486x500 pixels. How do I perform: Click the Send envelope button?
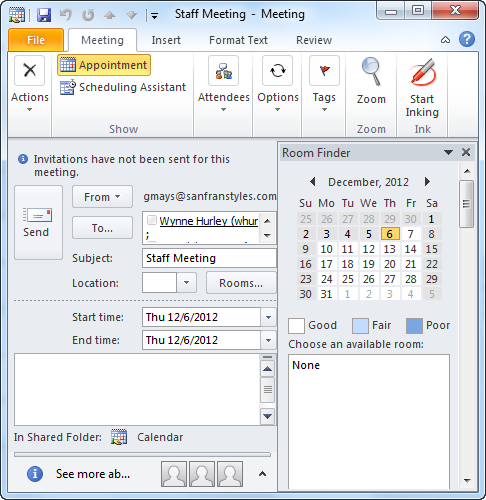click(x=38, y=222)
